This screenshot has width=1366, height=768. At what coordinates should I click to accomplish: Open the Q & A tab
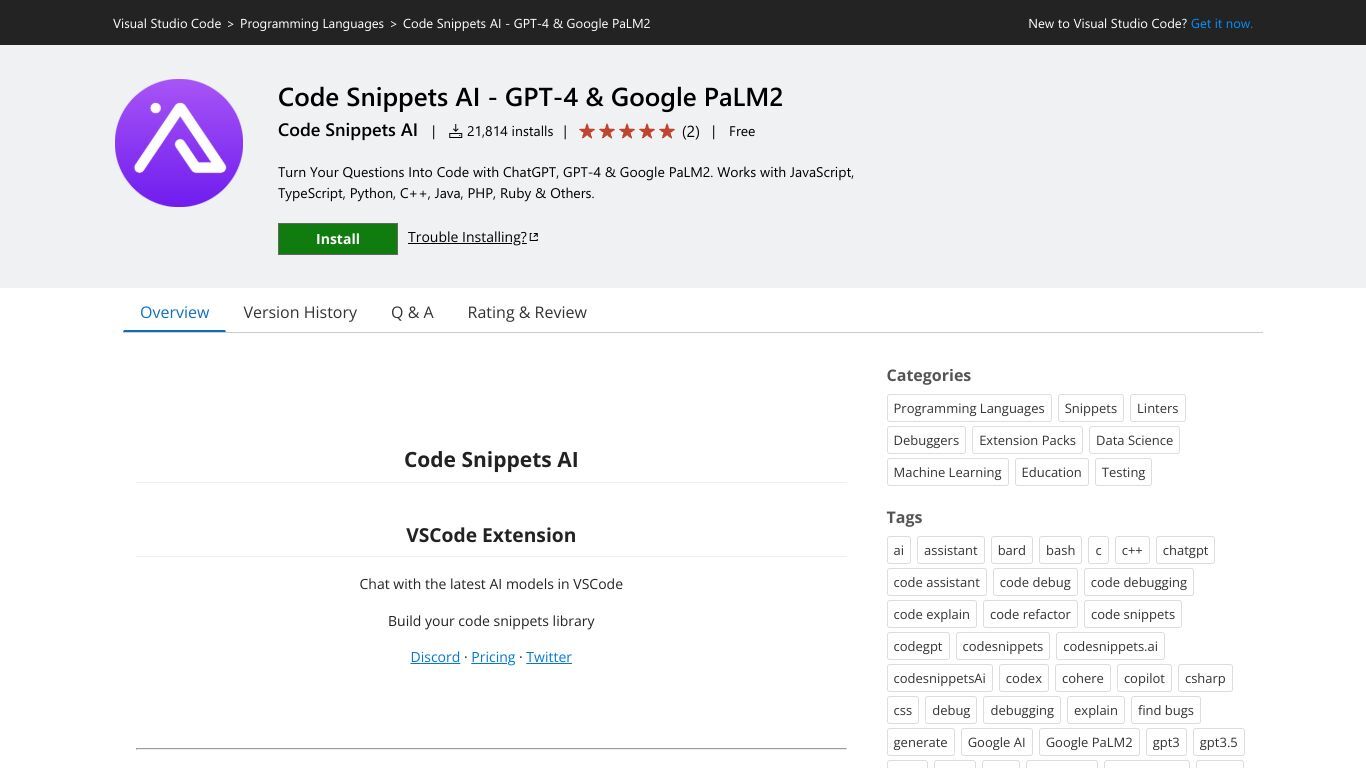tap(412, 312)
